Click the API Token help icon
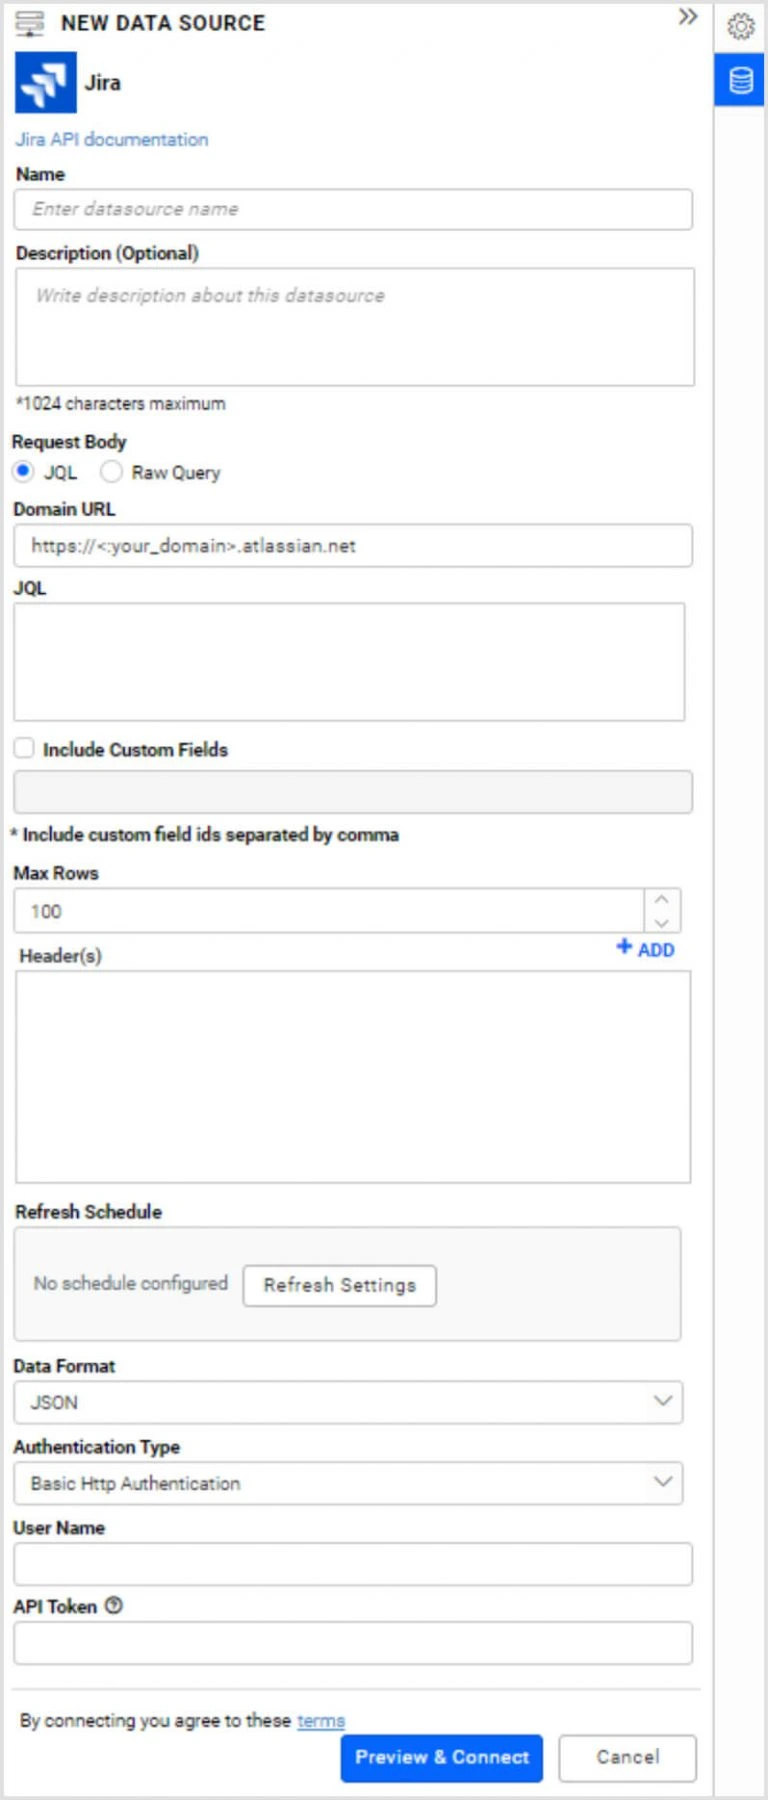Image resolution: width=768 pixels, height=1800 pixels. (114, 1605)
